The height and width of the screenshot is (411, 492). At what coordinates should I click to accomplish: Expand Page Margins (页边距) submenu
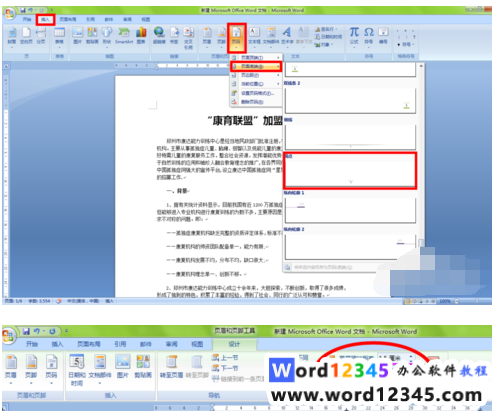click(x=256, y=75)
